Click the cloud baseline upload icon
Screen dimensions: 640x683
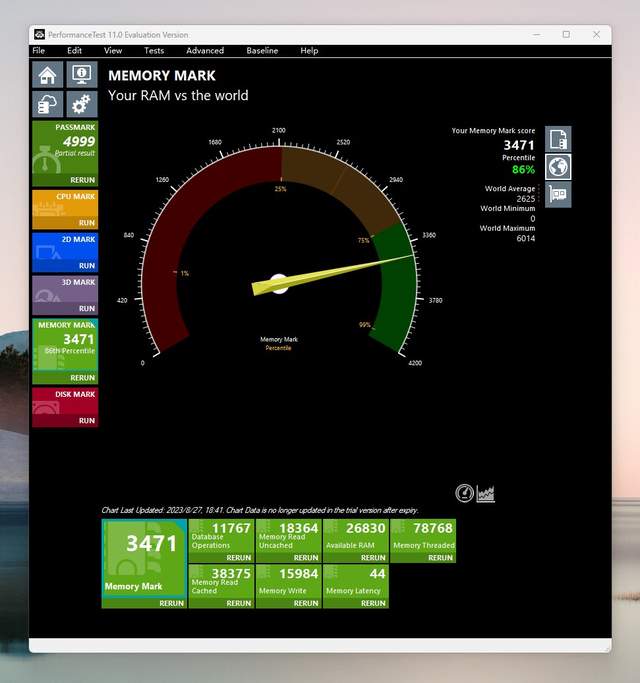pyautogui.click(x=47, y=104)
